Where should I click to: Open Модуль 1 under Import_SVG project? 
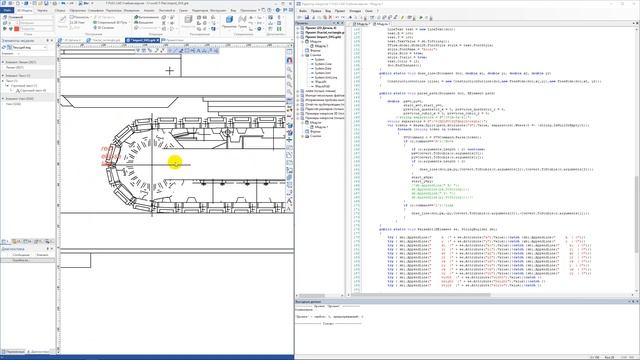tap(322, 46)
